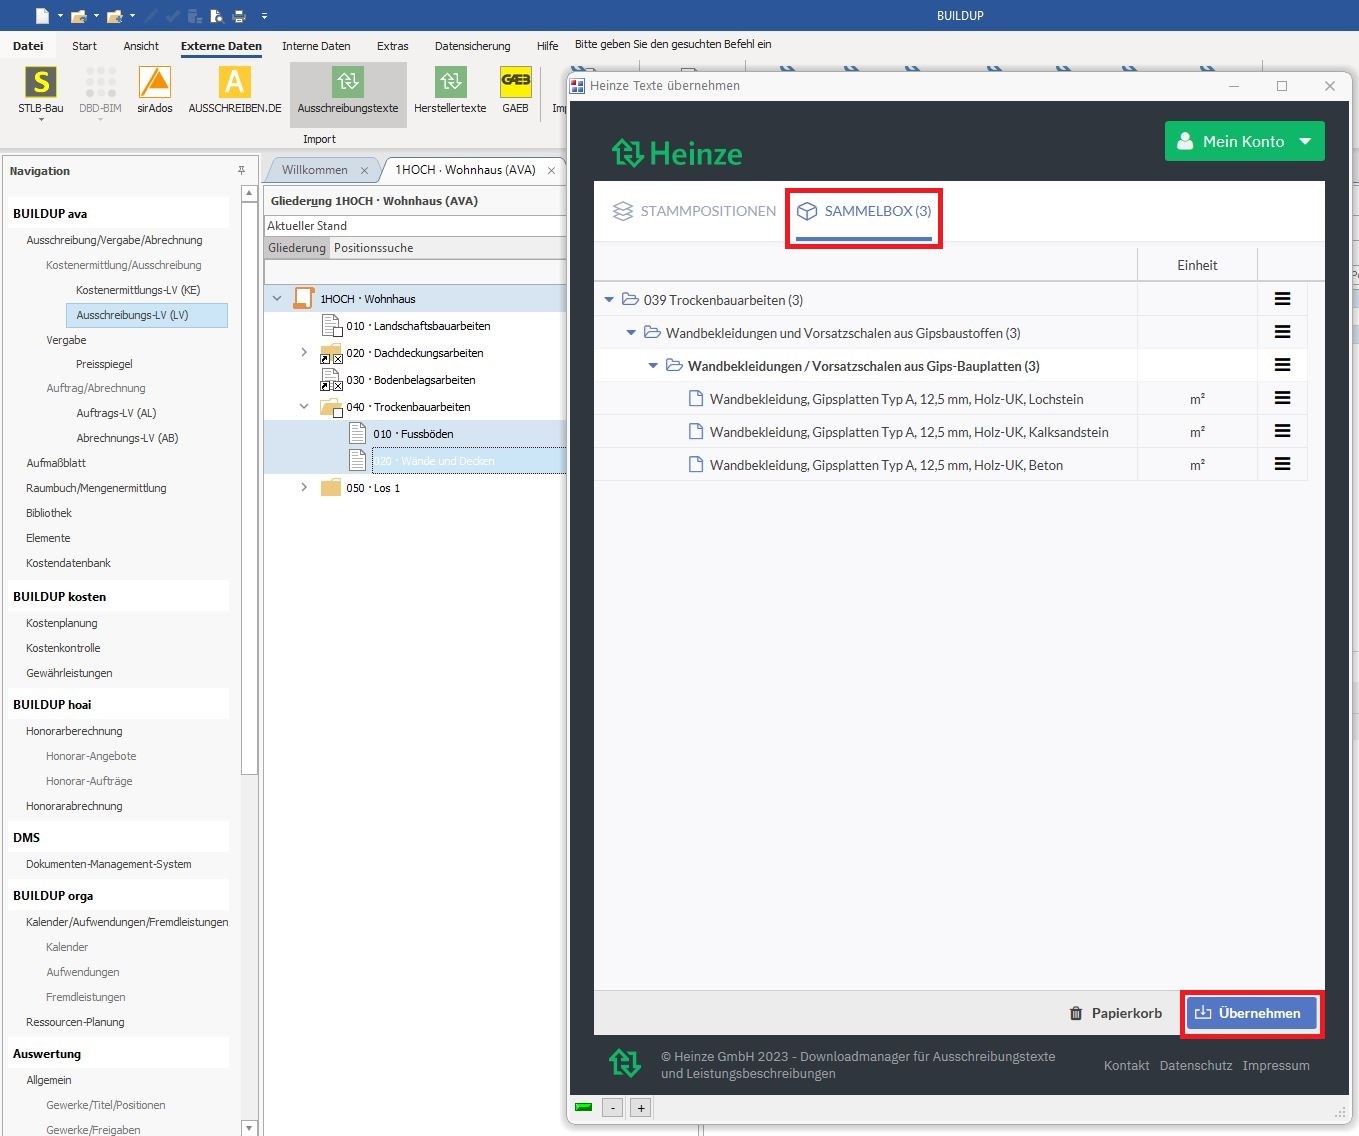This screenshot has height=1136, width=1359.
Task: Click the Übernehmen button
Action: (x=1251, y=1013)
